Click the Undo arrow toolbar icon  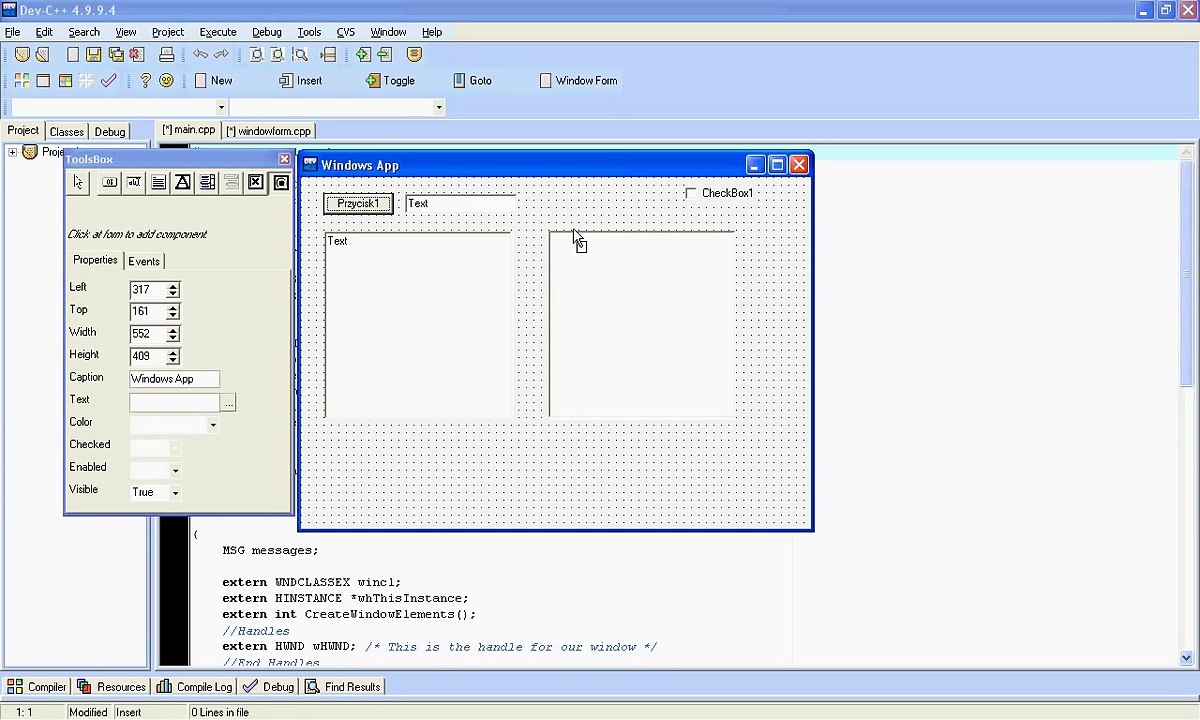coord(200,55)
